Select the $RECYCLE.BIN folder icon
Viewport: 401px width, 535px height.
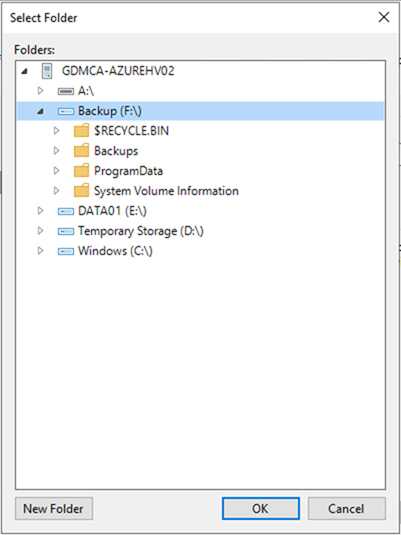(x=82, y=131)
